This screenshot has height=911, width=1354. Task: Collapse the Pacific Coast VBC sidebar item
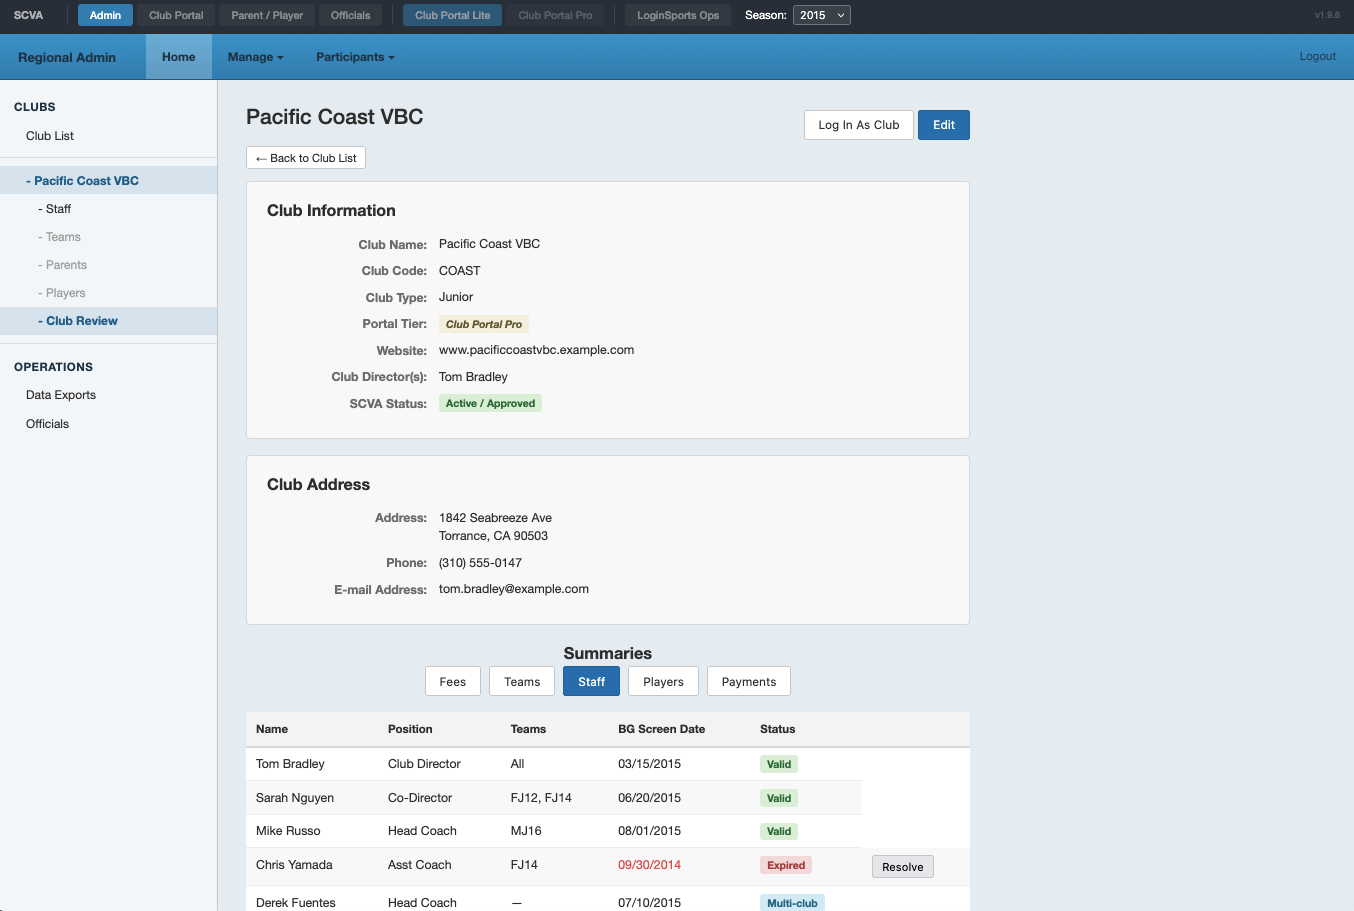click(x=108, y=181)
